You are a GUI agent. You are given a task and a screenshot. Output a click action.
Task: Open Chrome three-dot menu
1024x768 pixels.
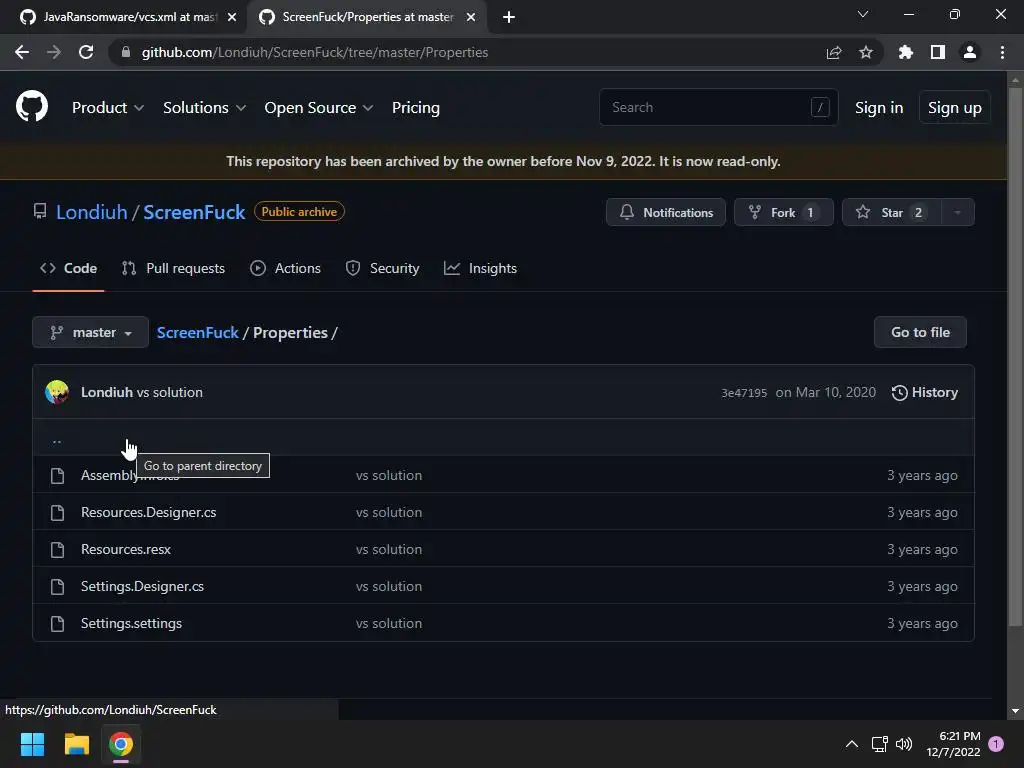pos(1002,52)
